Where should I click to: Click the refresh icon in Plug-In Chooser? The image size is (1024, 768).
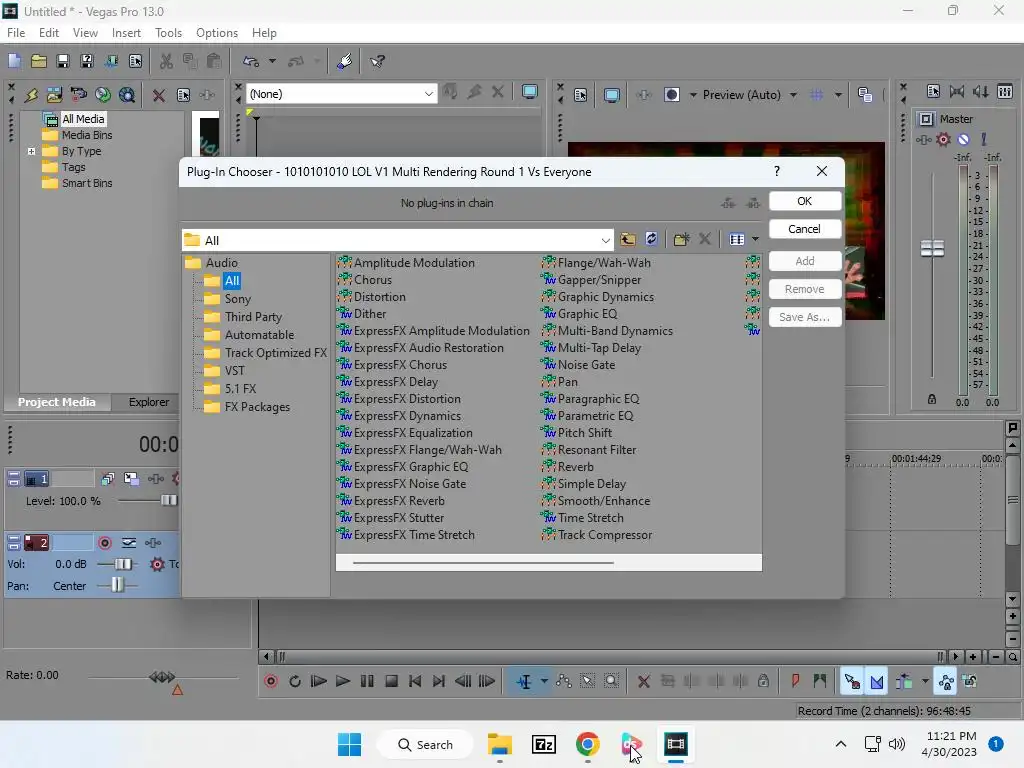pyautogui.click(x=651, y=239)
